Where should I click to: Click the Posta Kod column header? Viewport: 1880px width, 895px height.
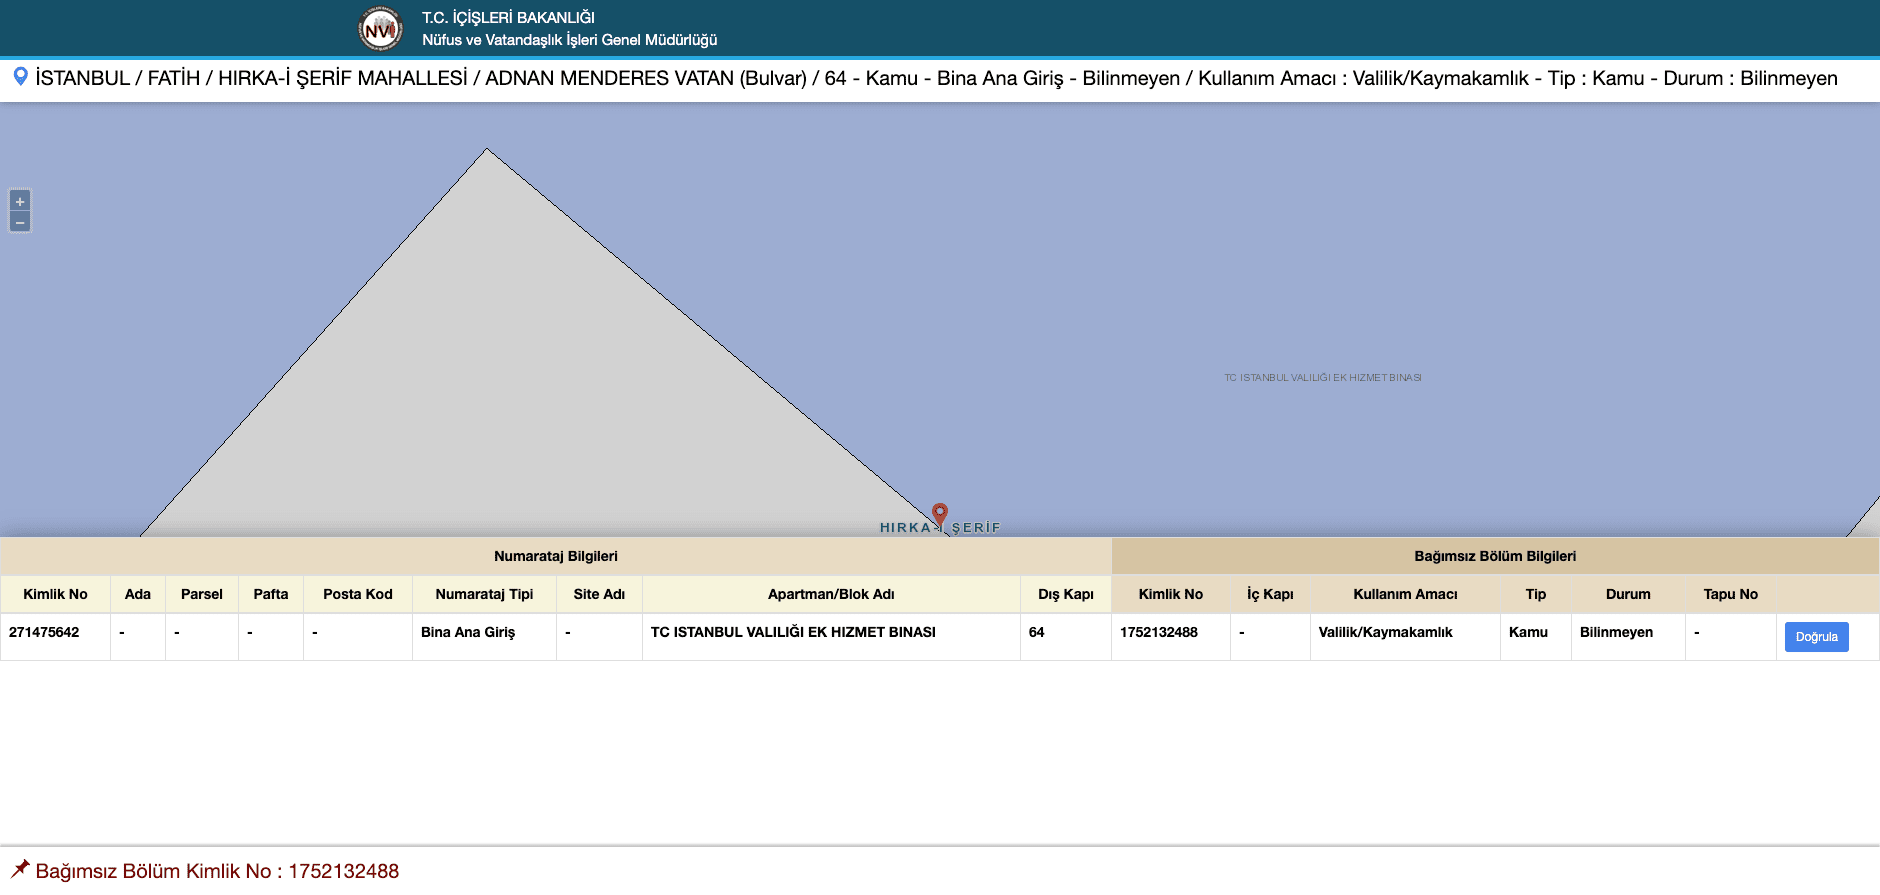coord(357,594)
